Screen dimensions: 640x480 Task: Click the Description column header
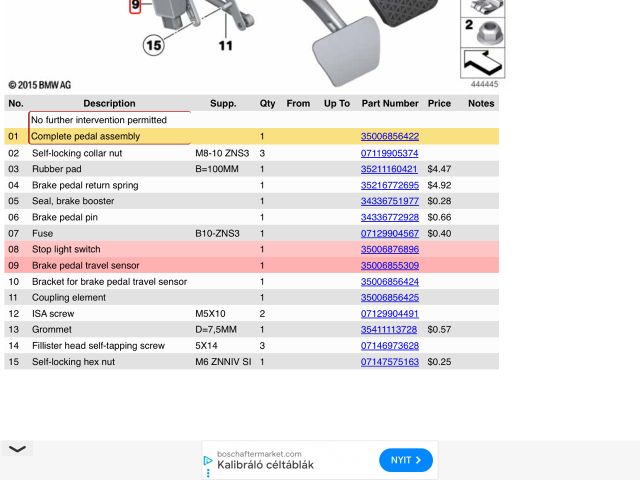[x=109, y=103]
